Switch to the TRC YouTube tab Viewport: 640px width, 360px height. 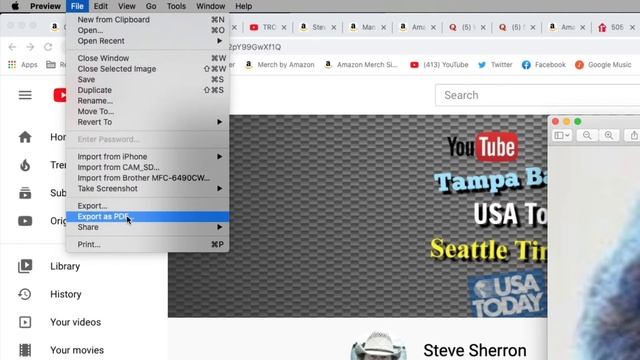tap(264, 27)
